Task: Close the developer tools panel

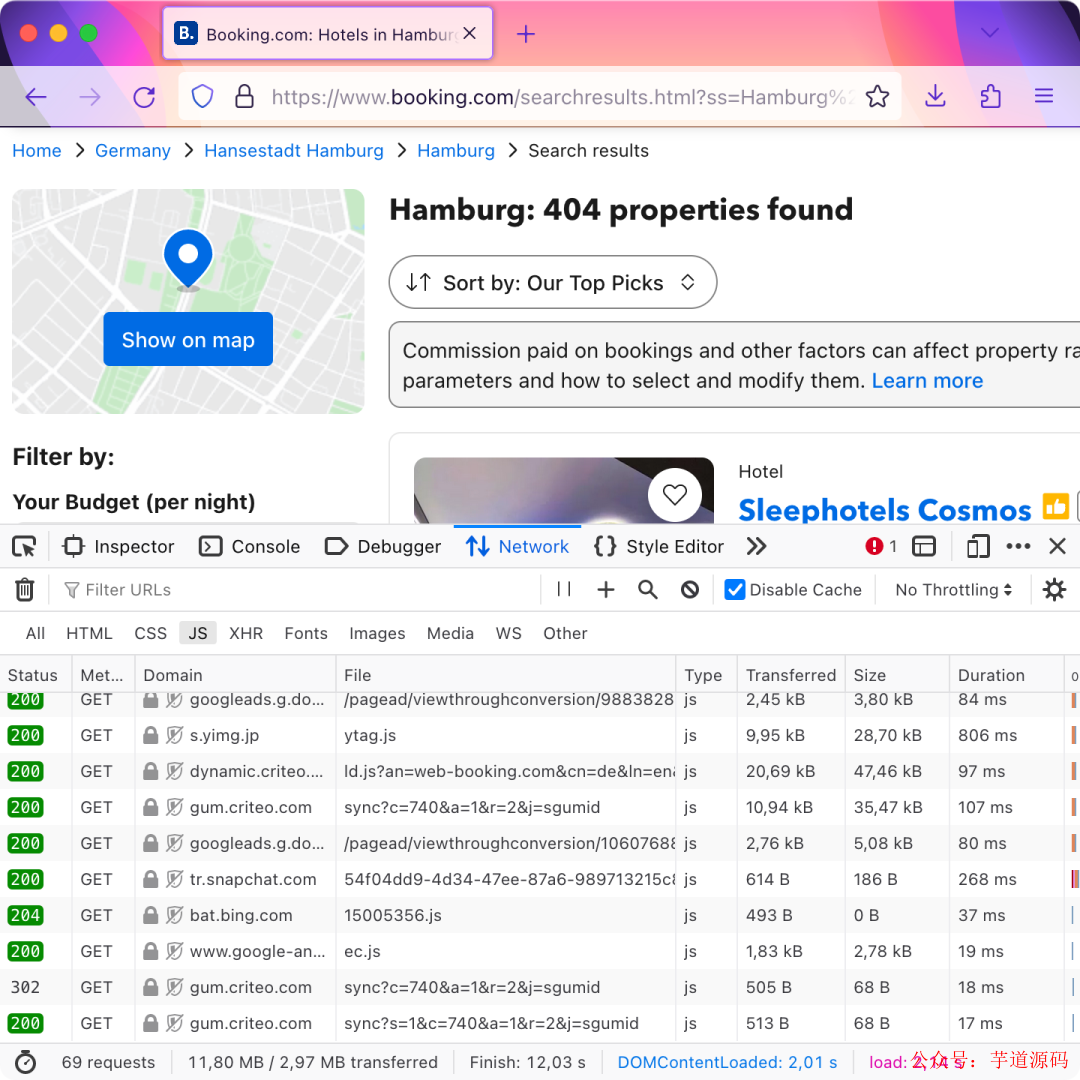Action: [x=1057, y=547]
